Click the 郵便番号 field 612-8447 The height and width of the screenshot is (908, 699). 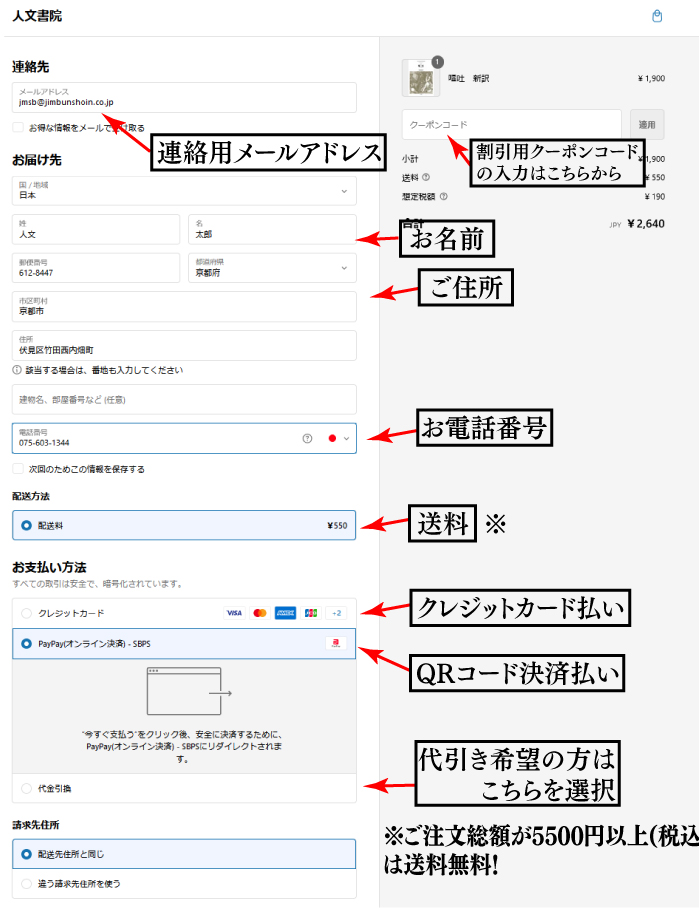coord(96,268)
